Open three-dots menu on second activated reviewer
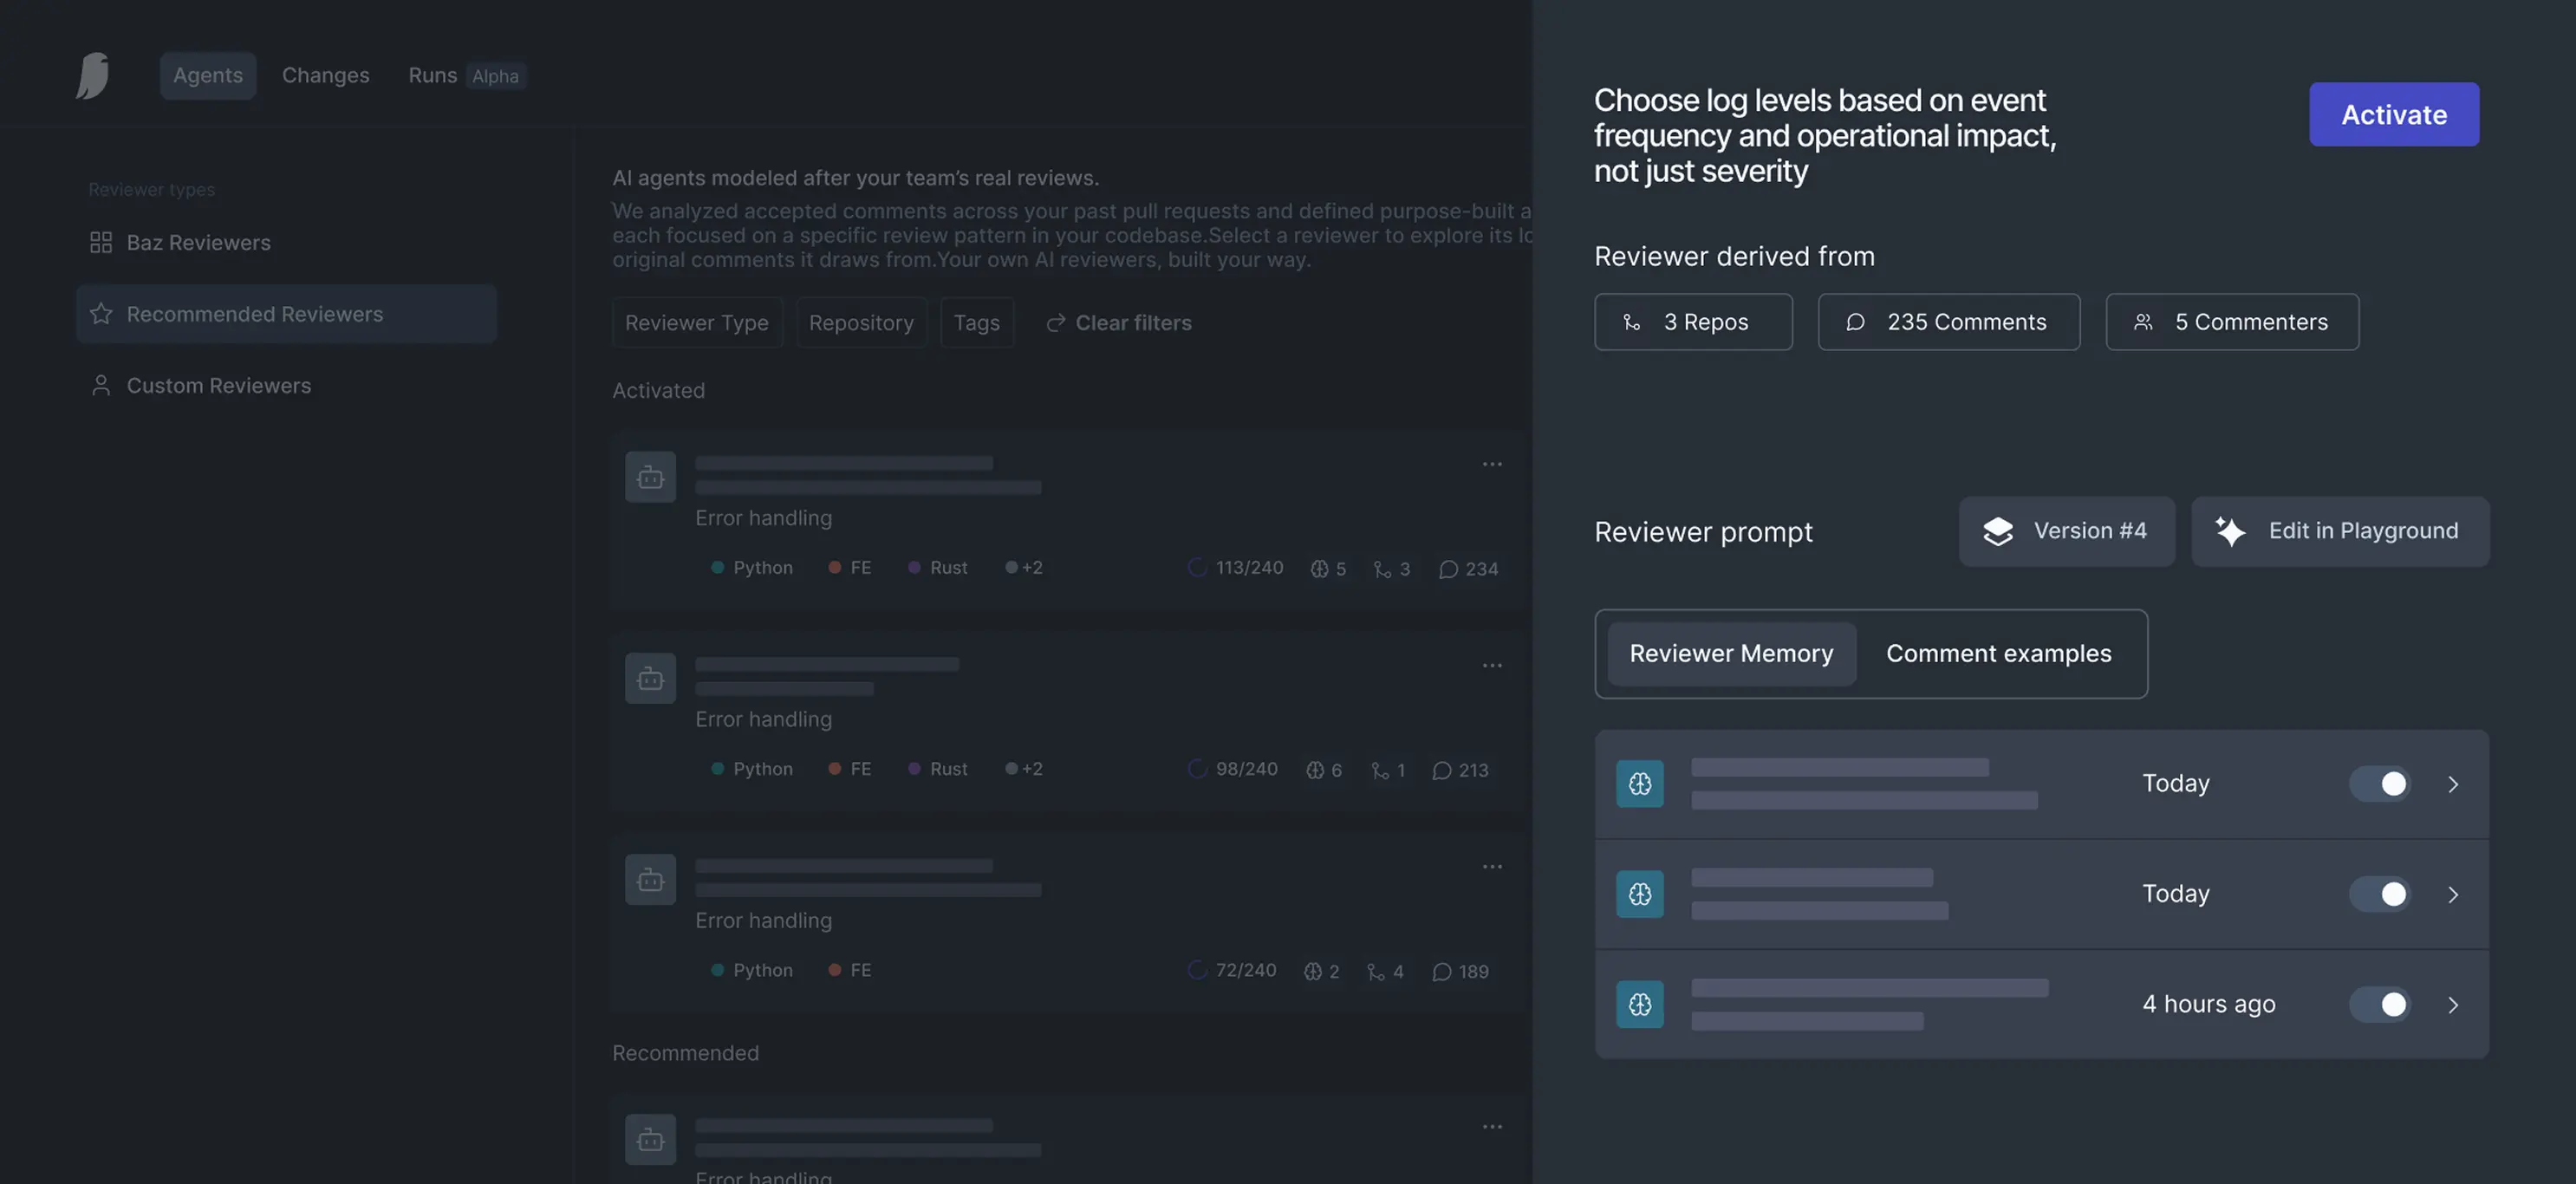The height and width of the screenshot is (1184, 2576). click(x=1492, y=665)
